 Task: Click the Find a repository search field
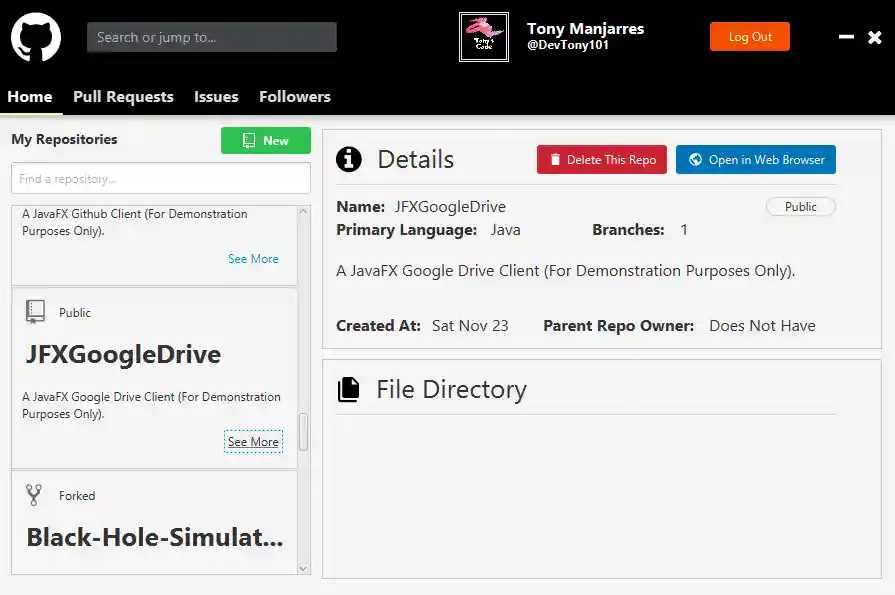tap(161, 179)
